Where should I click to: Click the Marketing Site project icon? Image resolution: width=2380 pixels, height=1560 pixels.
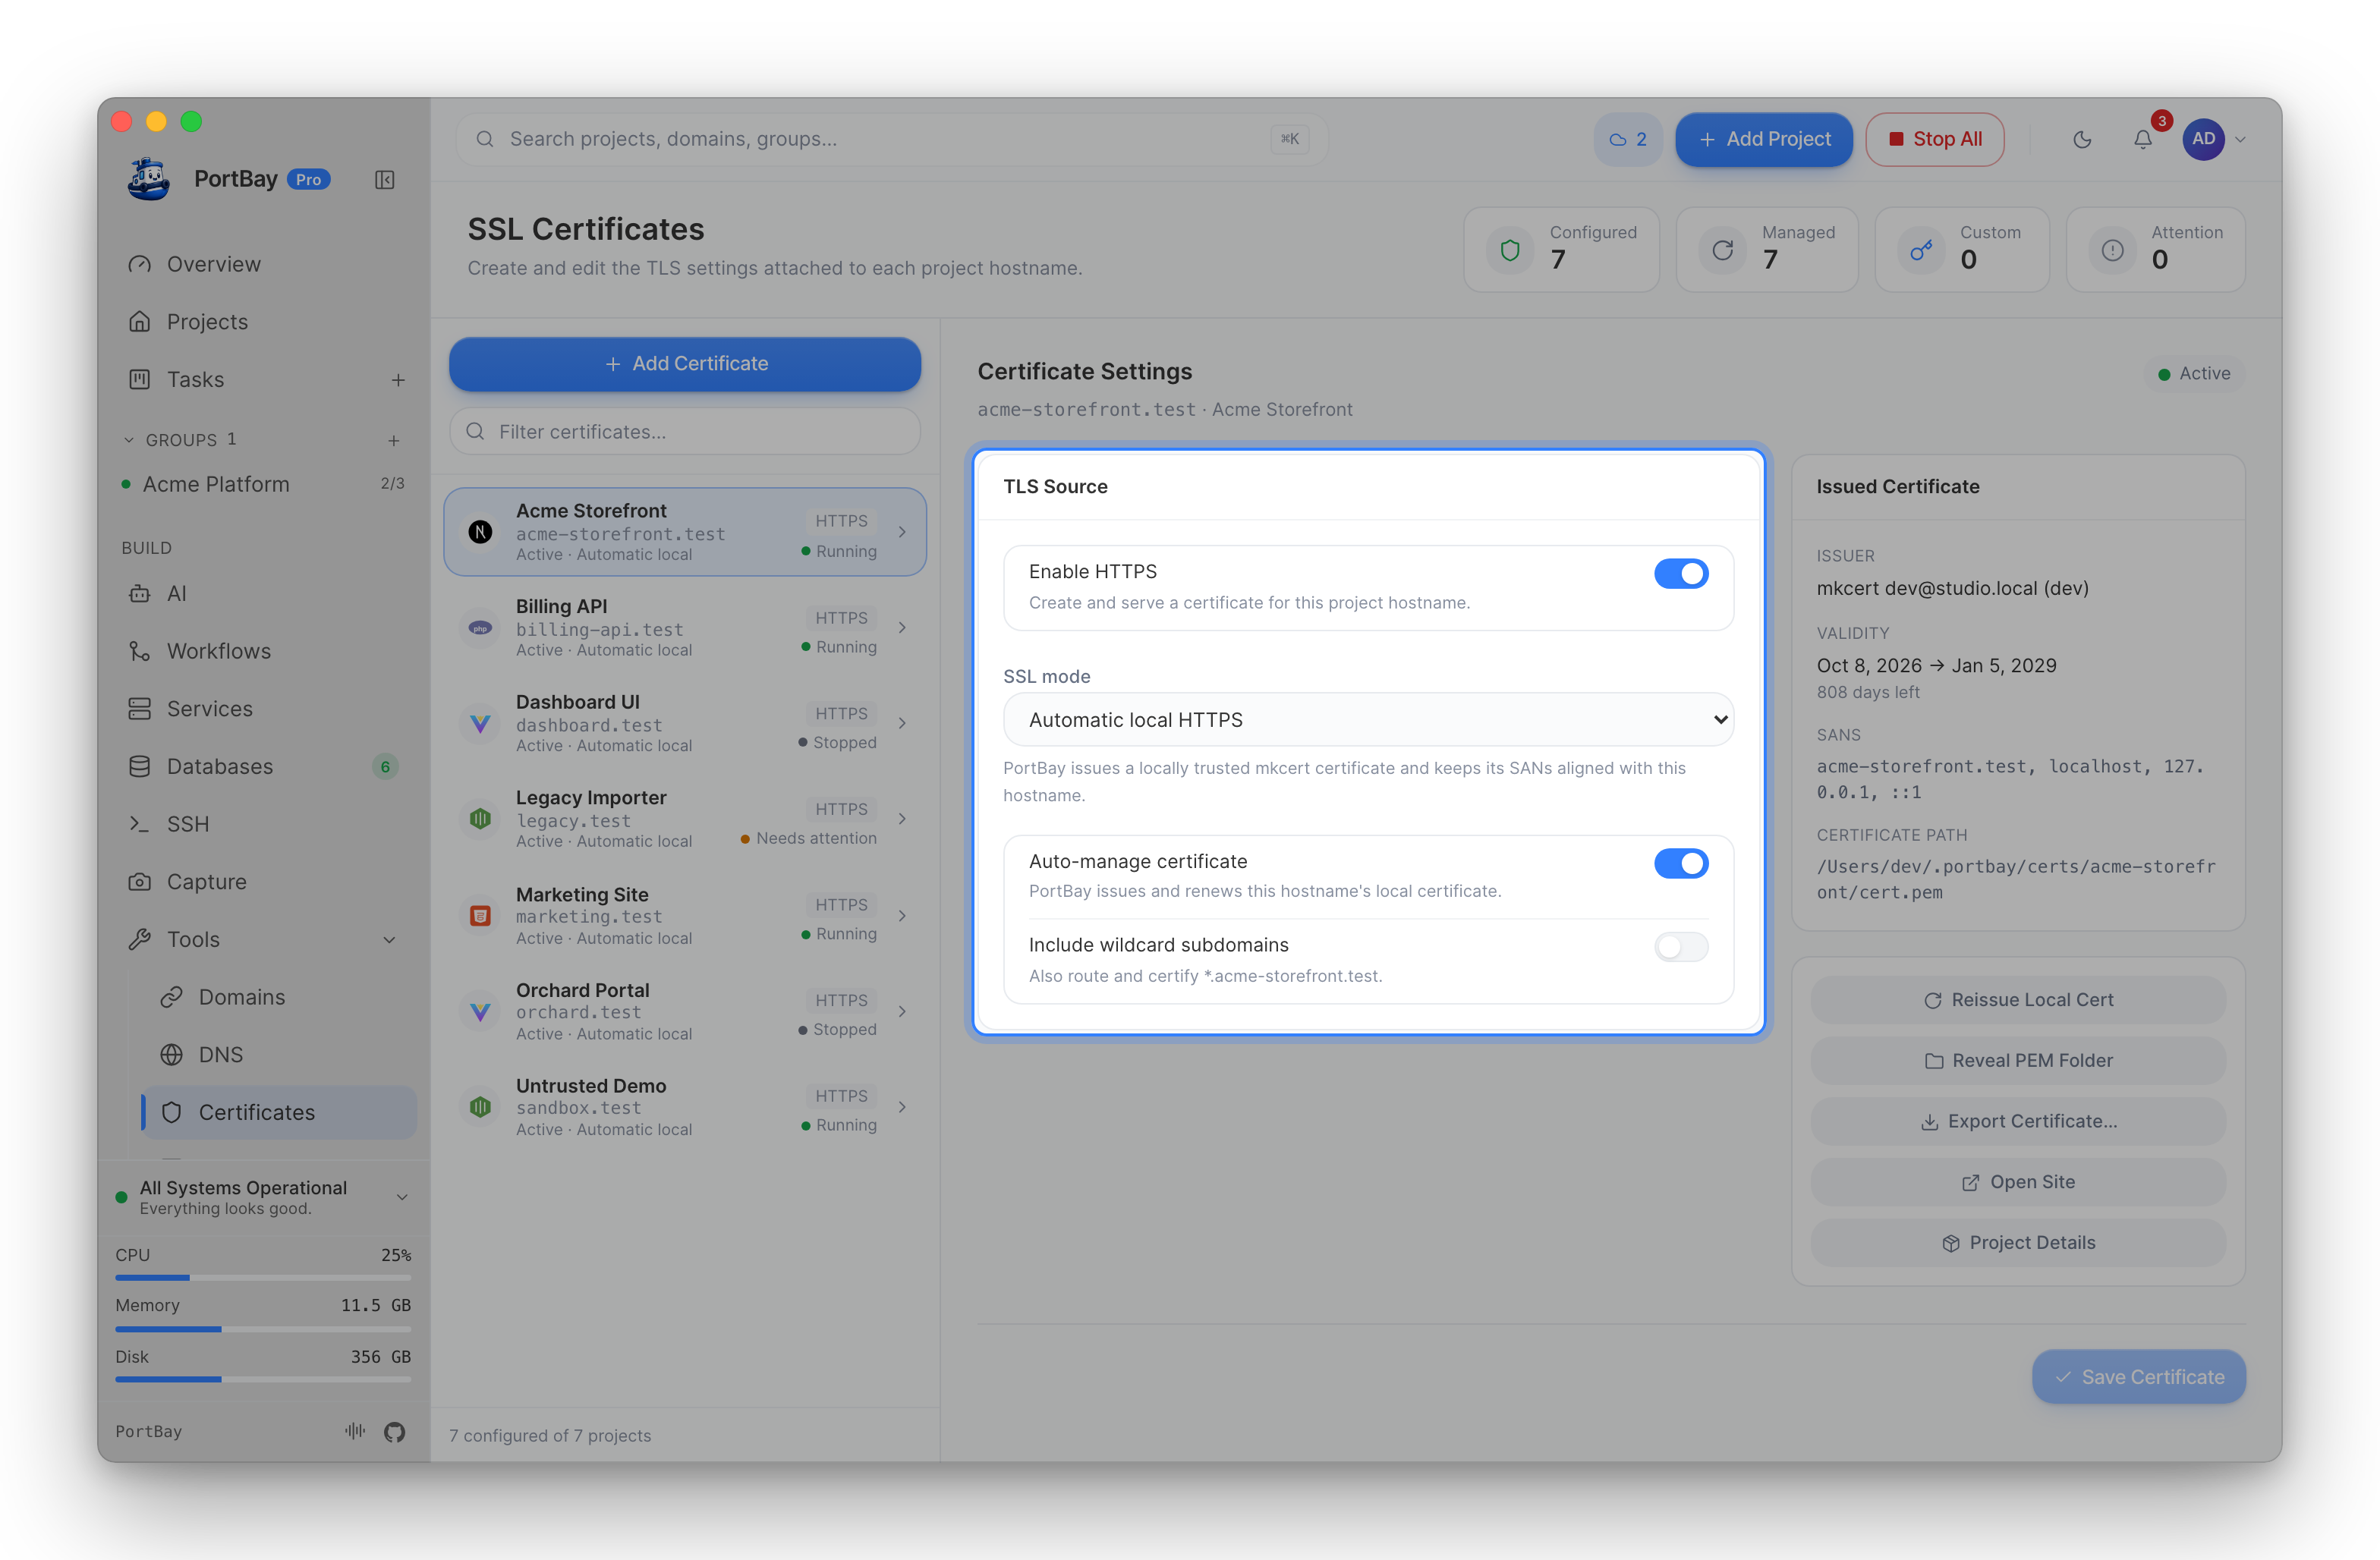coord(480,915)
